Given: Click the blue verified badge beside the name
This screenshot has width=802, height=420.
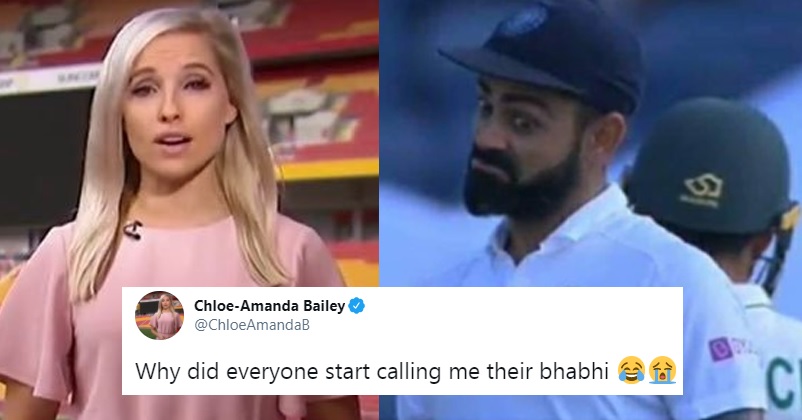Looking at the screenshot, I should (x=357, y=306).
